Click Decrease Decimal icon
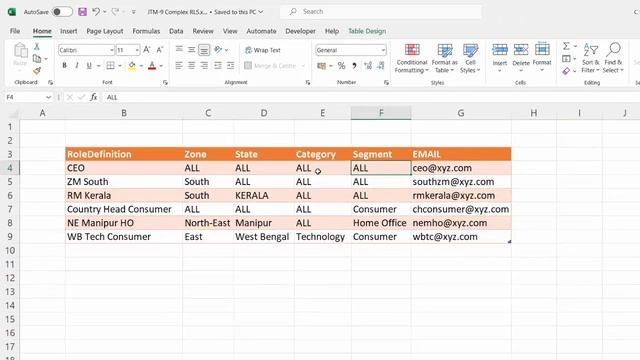Screen dimensions: 640x360 click(380, 65)
